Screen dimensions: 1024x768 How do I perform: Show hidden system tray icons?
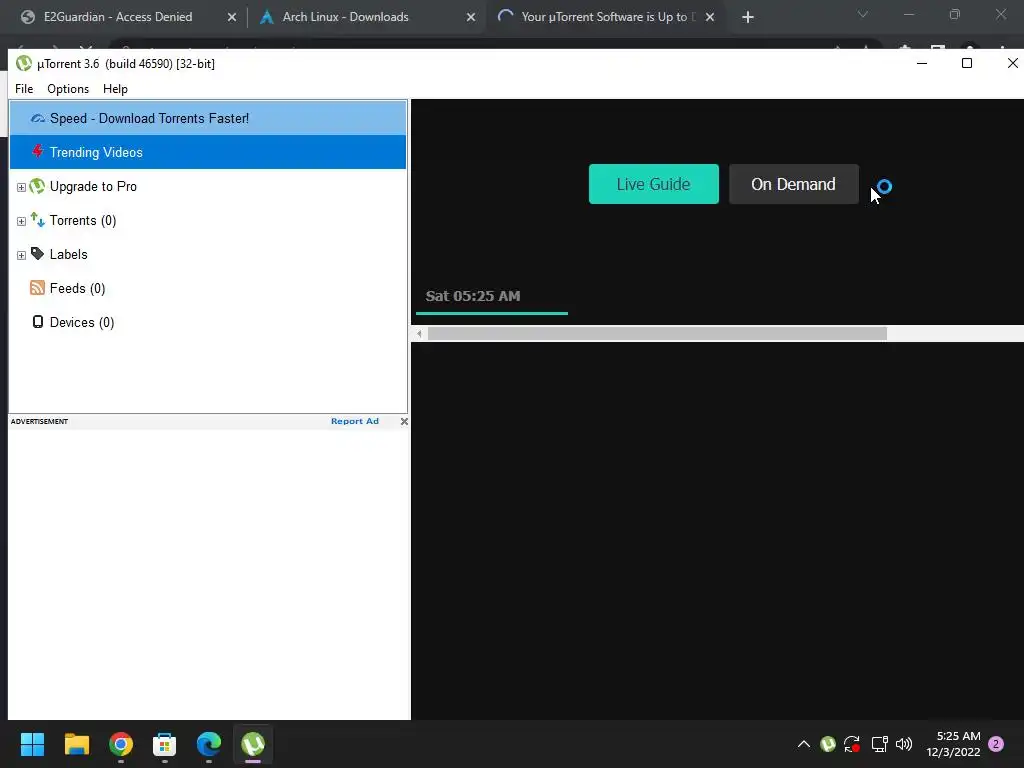point(804,744)
